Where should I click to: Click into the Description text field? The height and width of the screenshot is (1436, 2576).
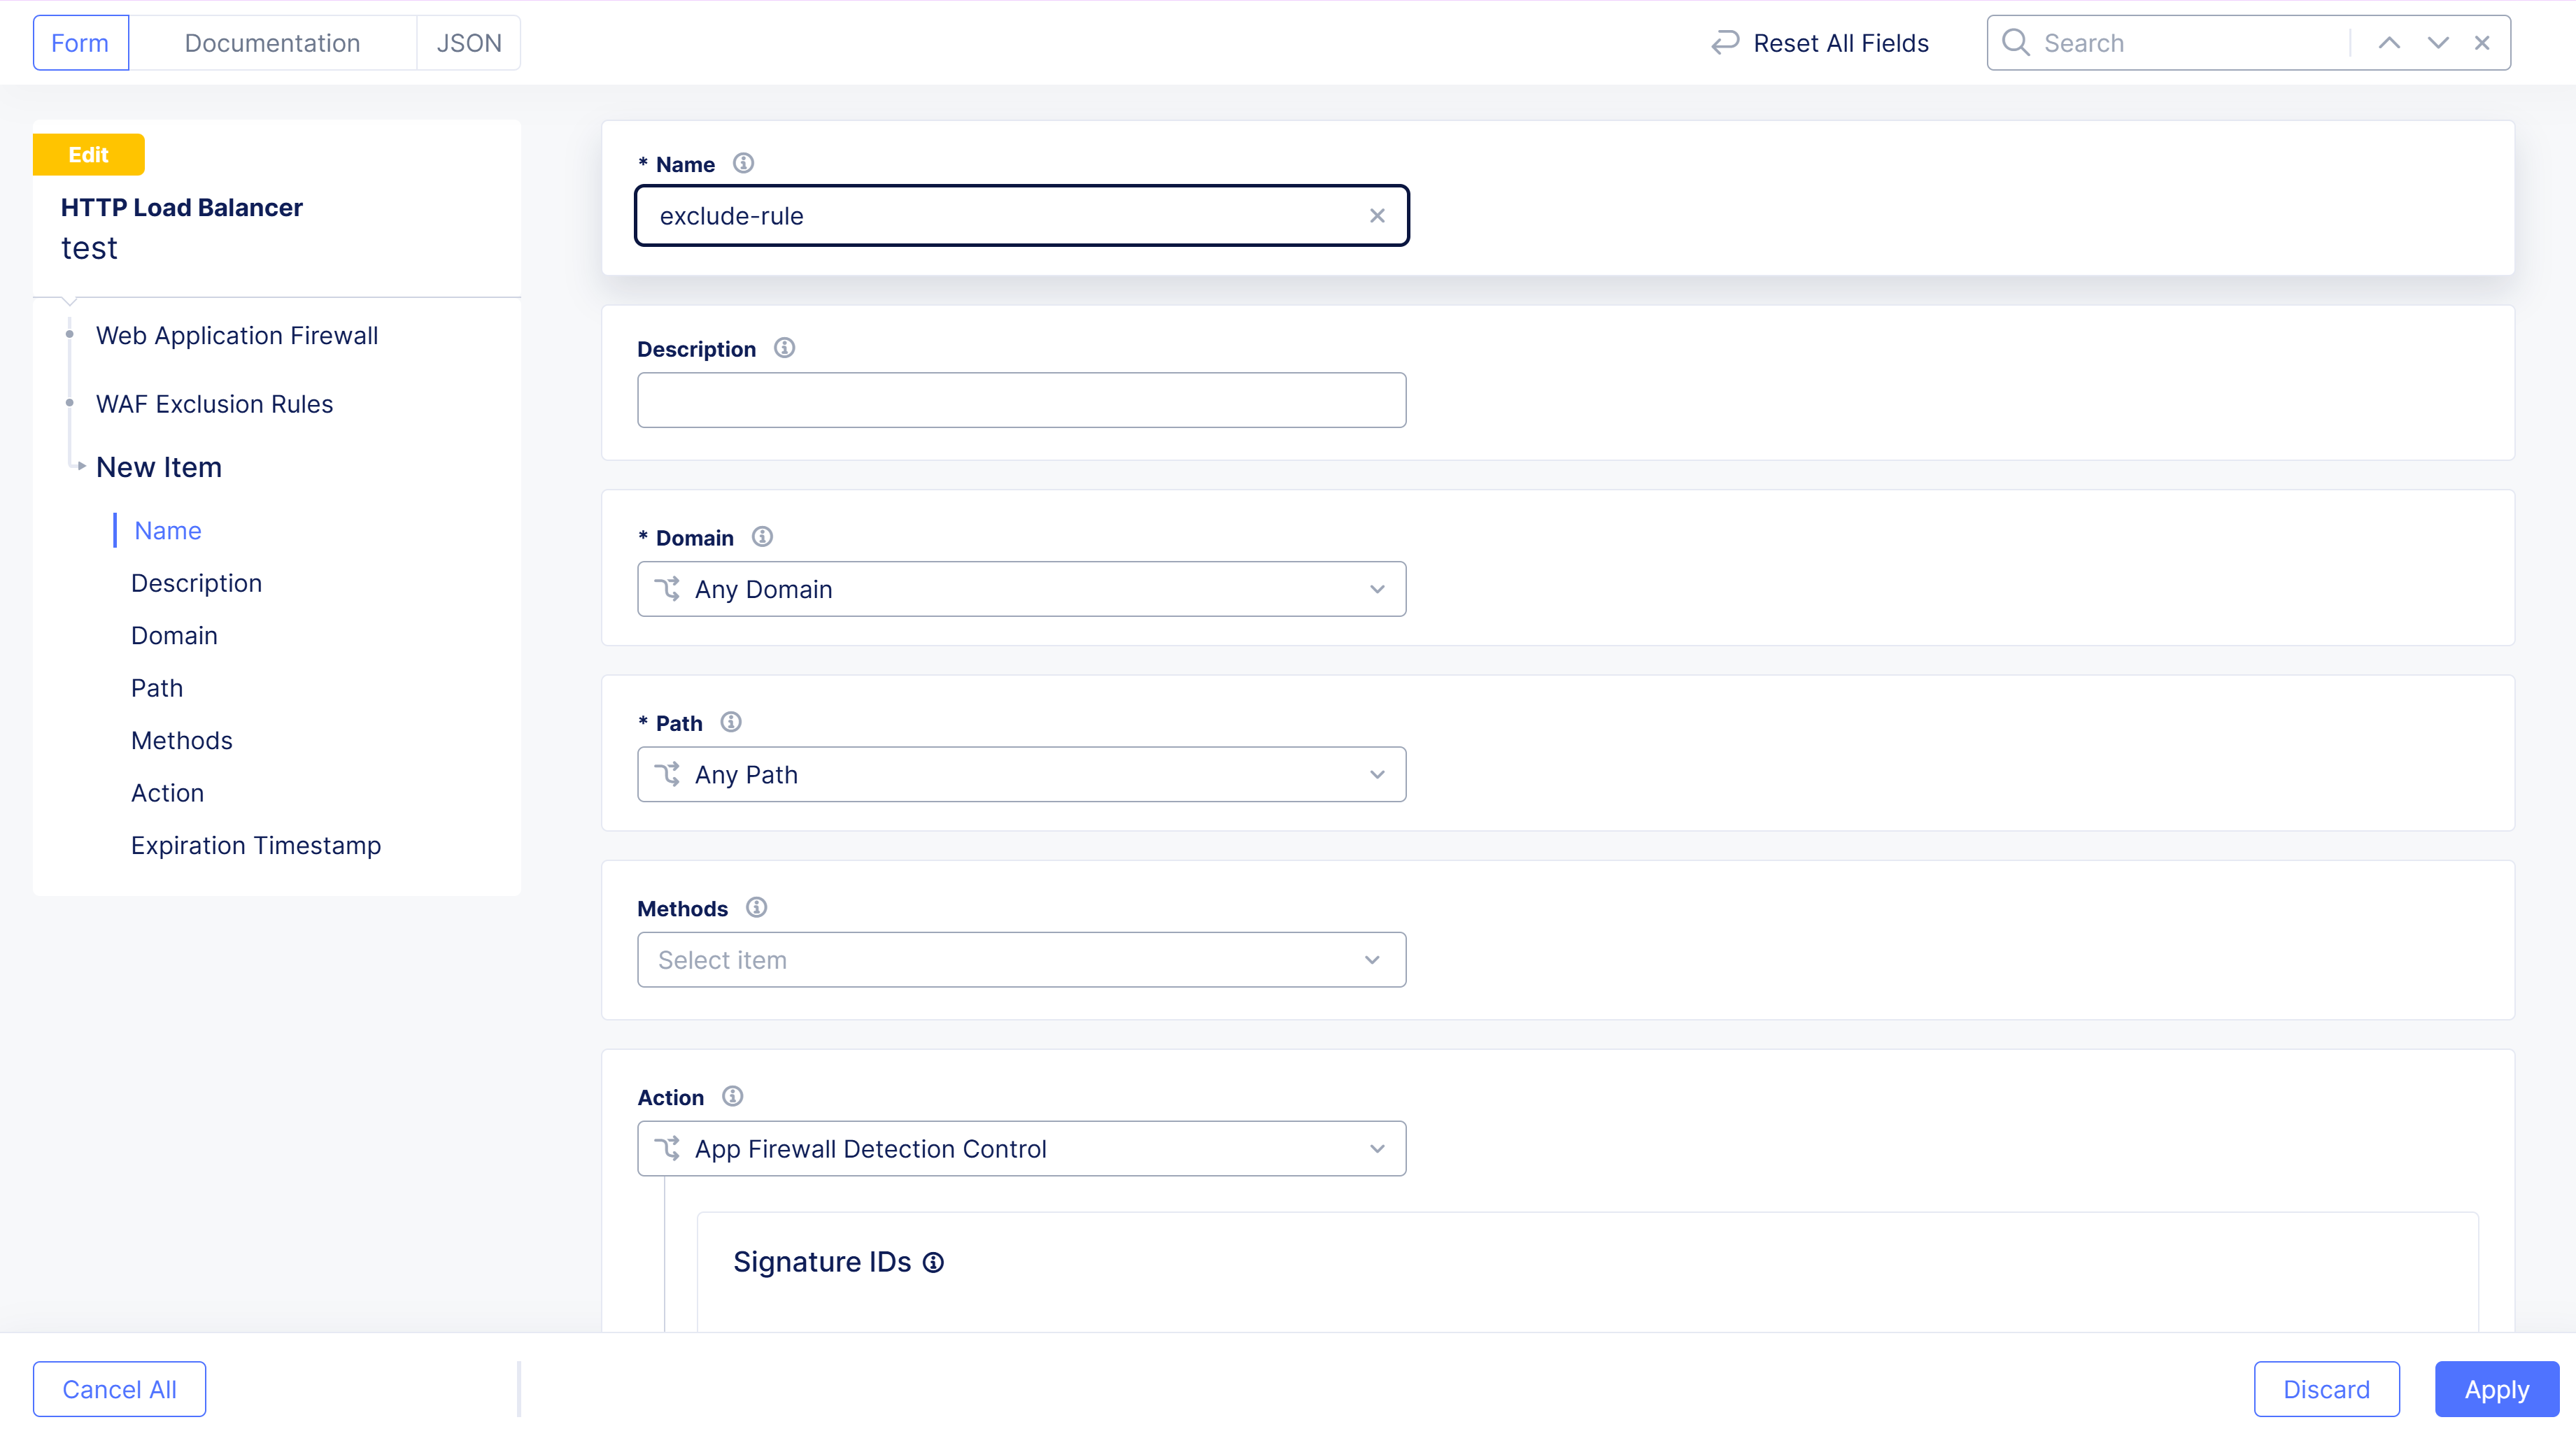click(1021, 400)
